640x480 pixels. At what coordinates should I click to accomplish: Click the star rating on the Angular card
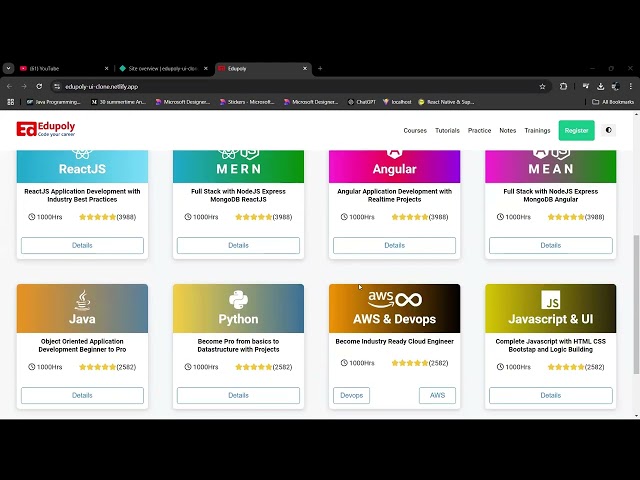(410, 217)
